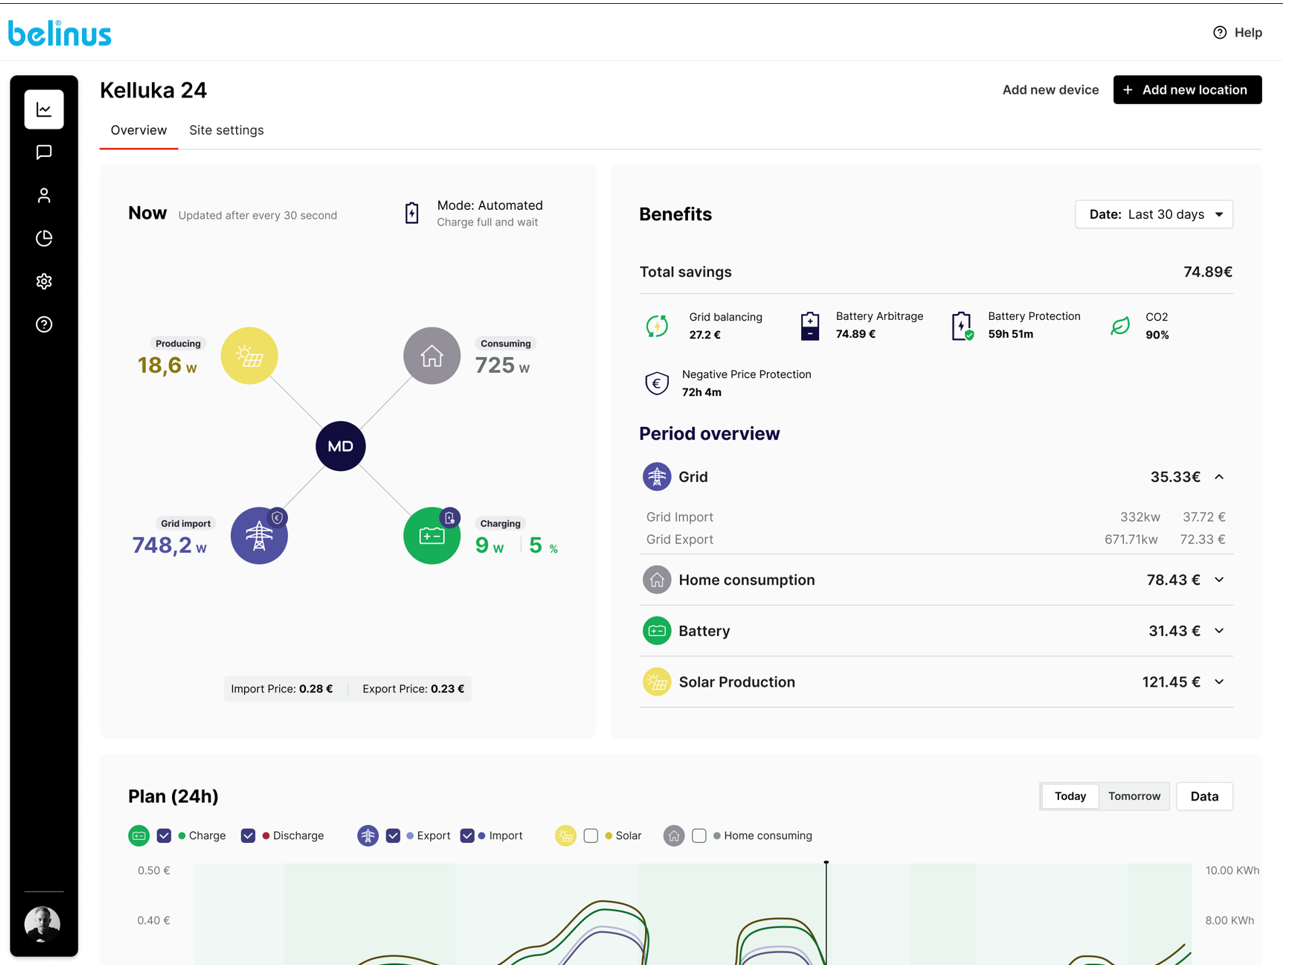Click the user avatar photo in sidebar
This screenshot has height=967, width=1289.
[42, 924]
